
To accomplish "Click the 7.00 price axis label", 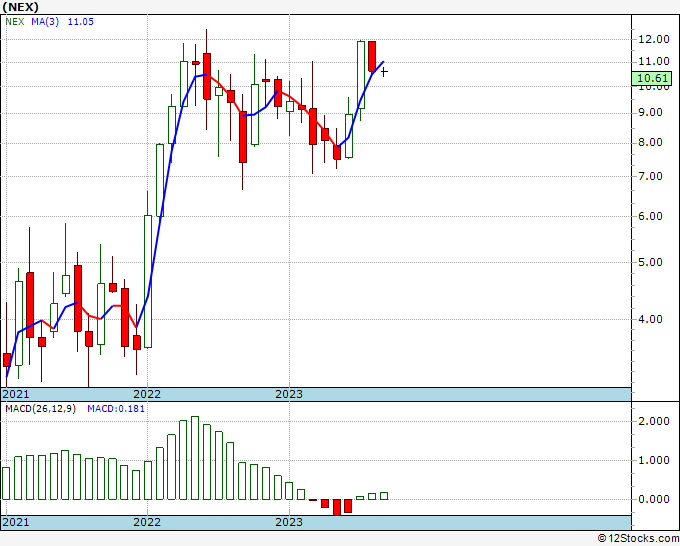I will (x=651, y=176).
